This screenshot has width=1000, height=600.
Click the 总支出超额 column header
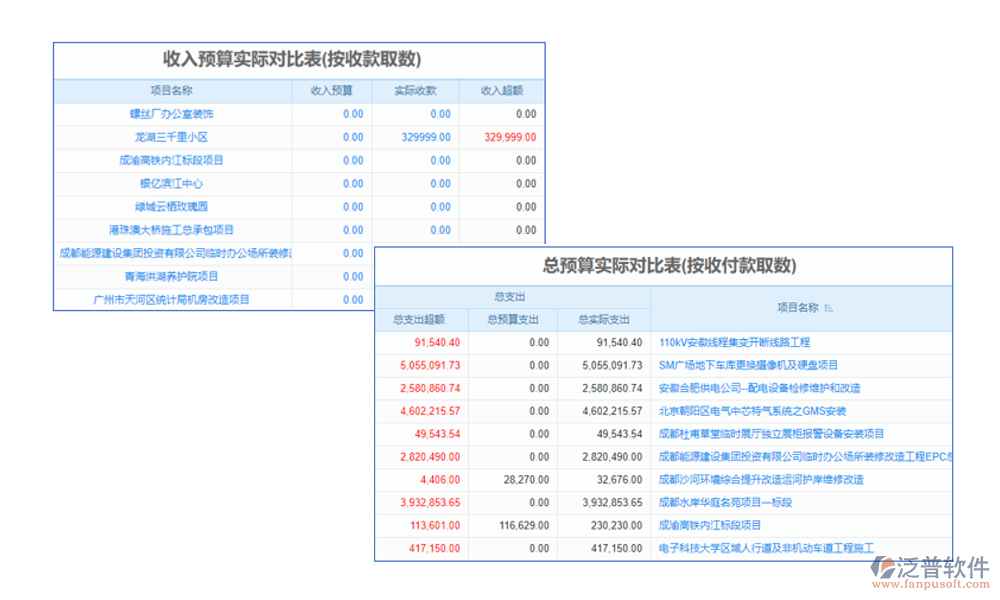[420, 320]
